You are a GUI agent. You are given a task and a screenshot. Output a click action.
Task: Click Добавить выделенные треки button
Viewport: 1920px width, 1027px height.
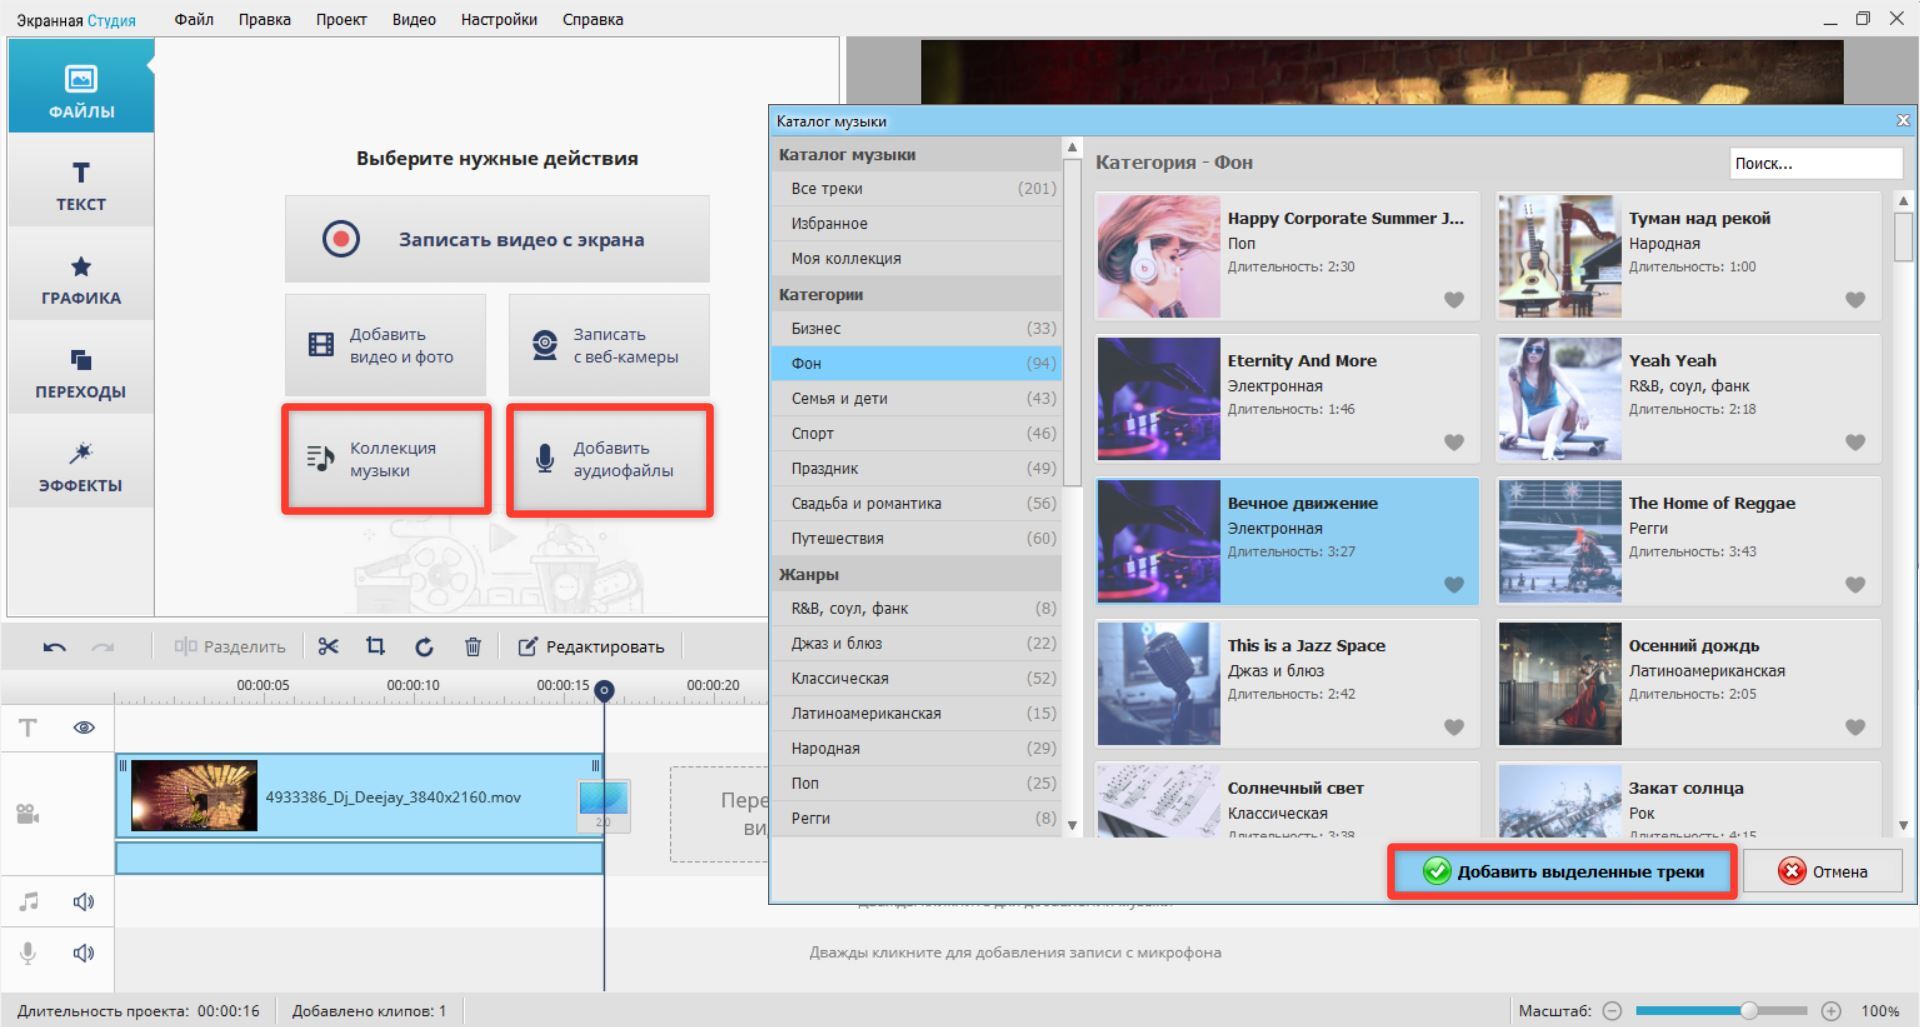coord(1562,872)
